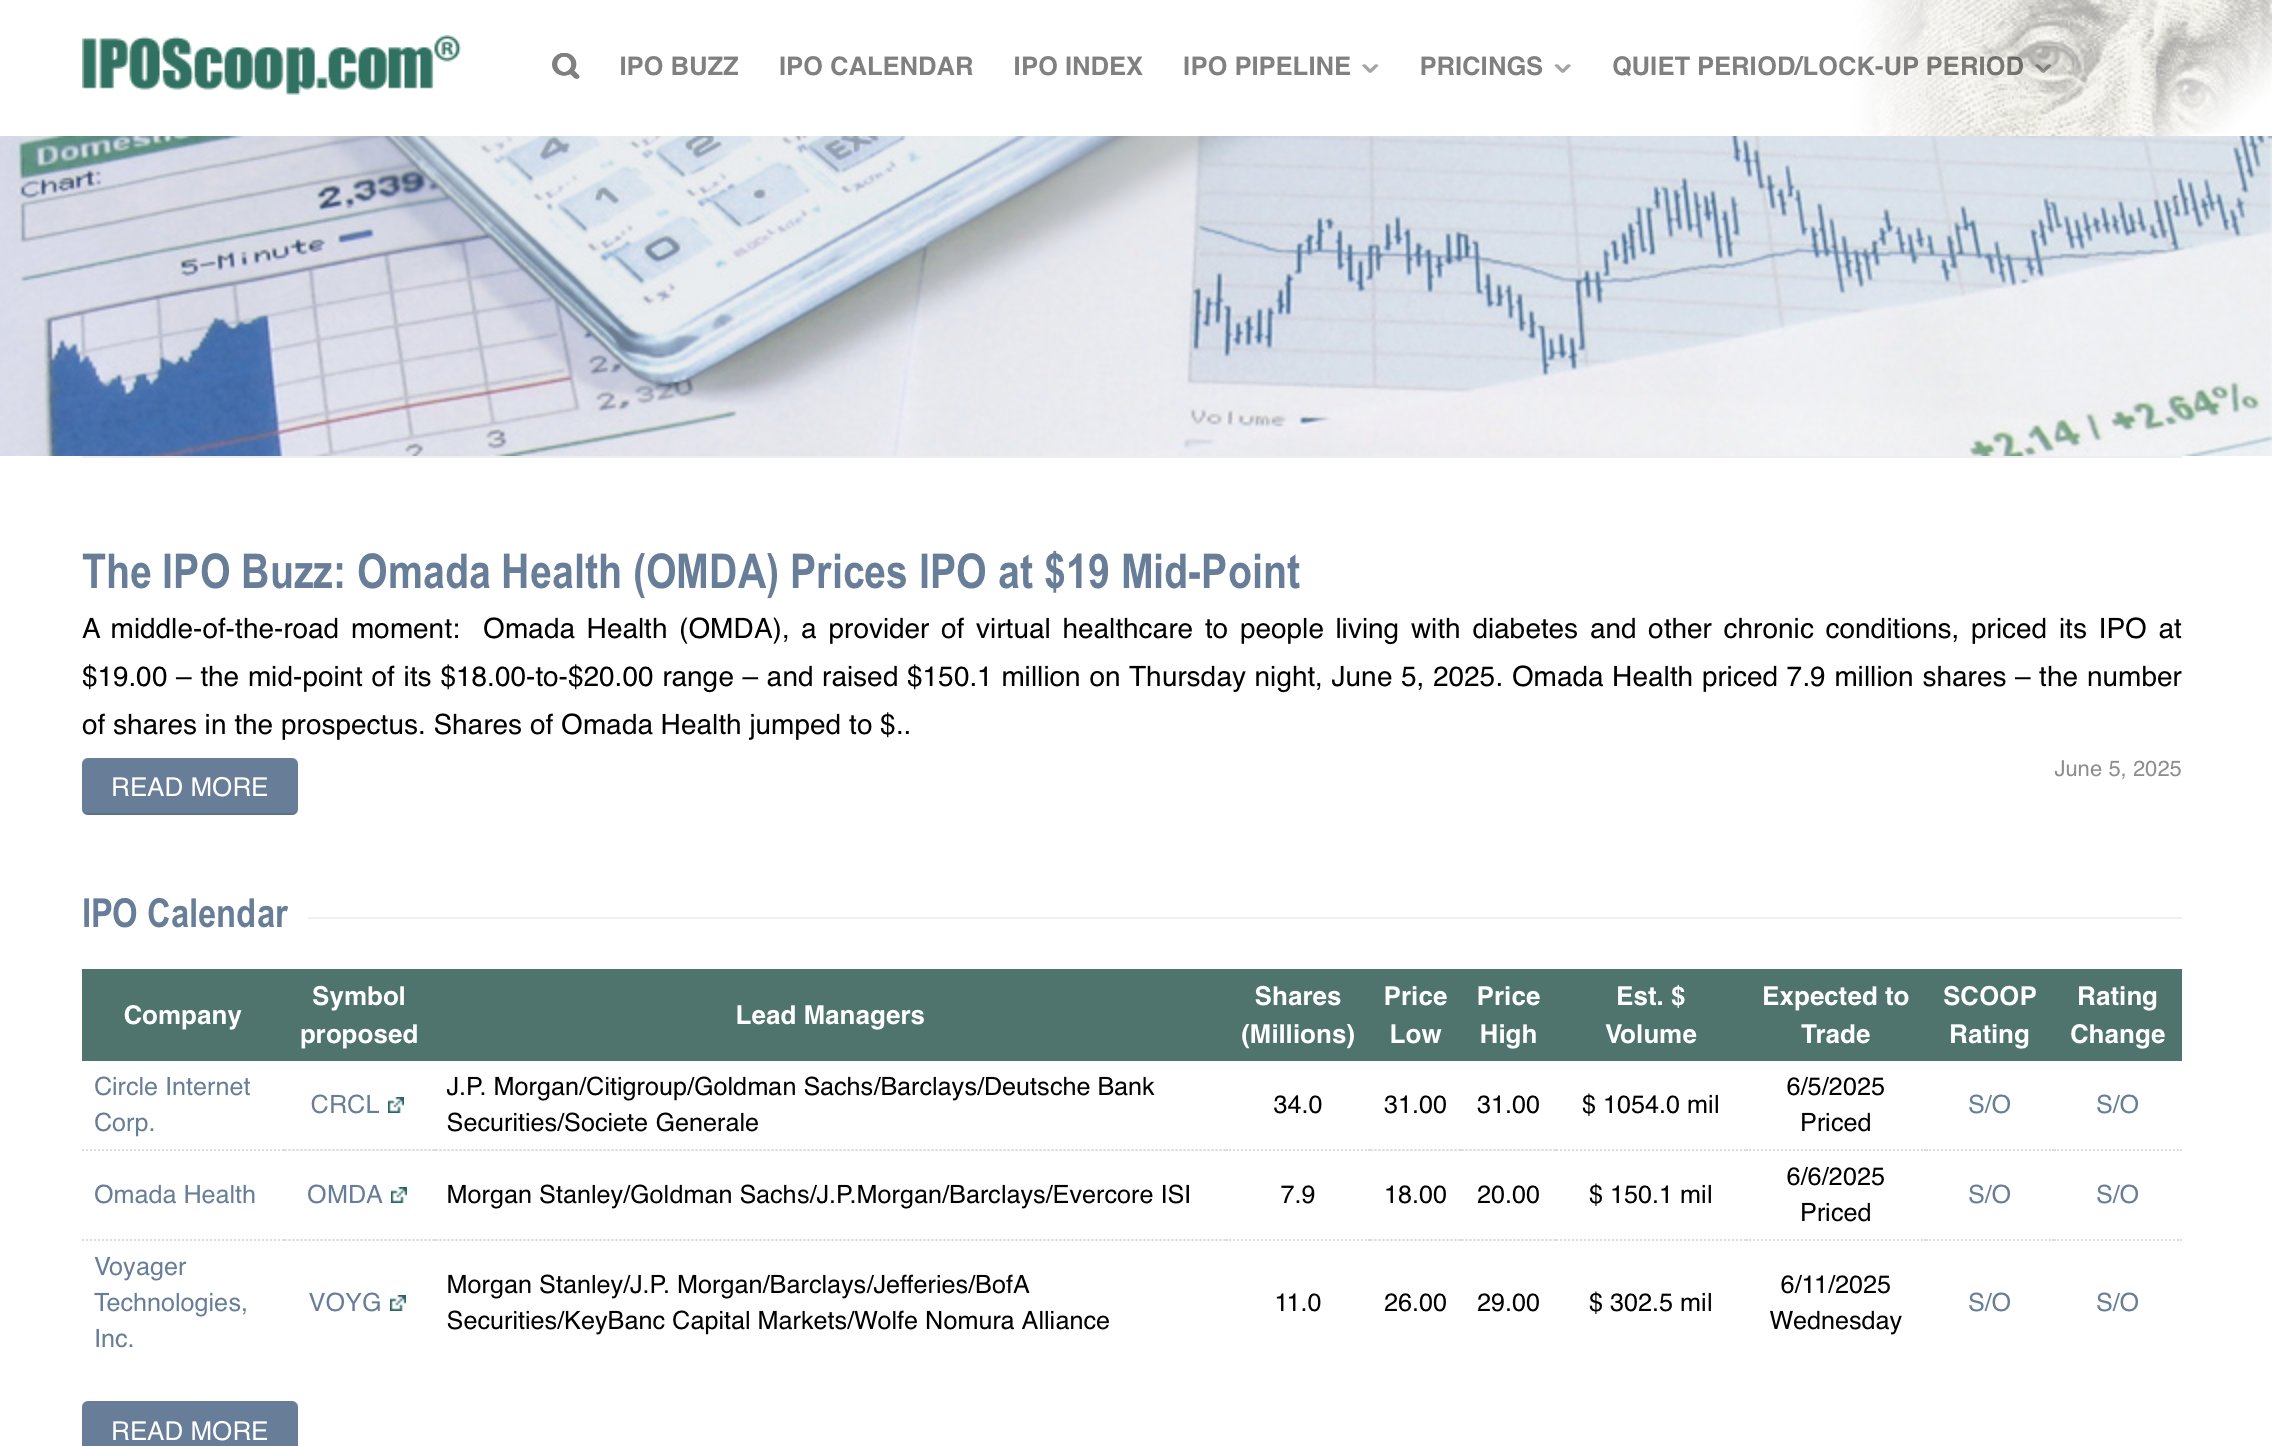Screen dimensions: 2272x1446
Task: Click the 29.00 price high cell
Action: point(1508,1303)
